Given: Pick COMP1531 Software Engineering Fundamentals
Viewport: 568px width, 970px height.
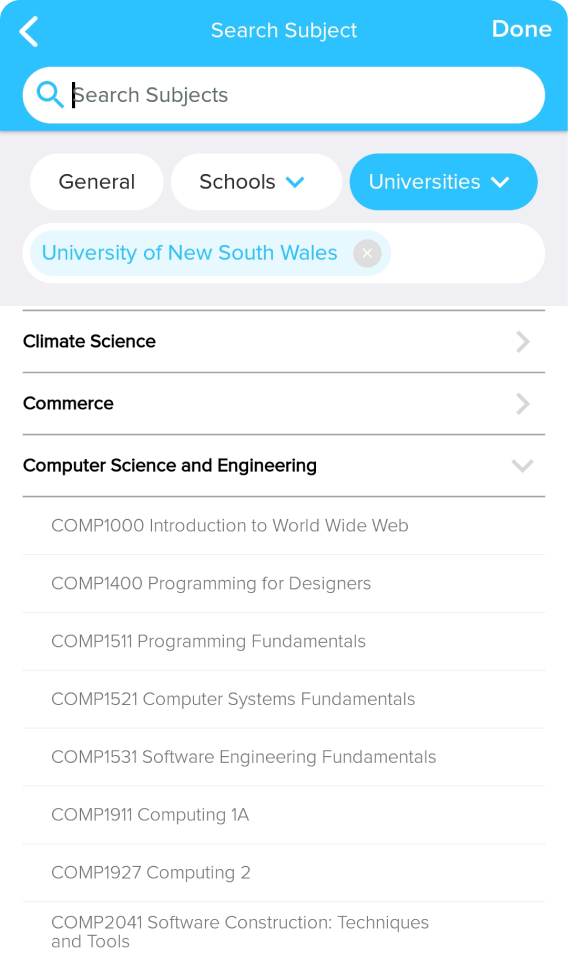Looking at the screenshot, I should [284, 757].
